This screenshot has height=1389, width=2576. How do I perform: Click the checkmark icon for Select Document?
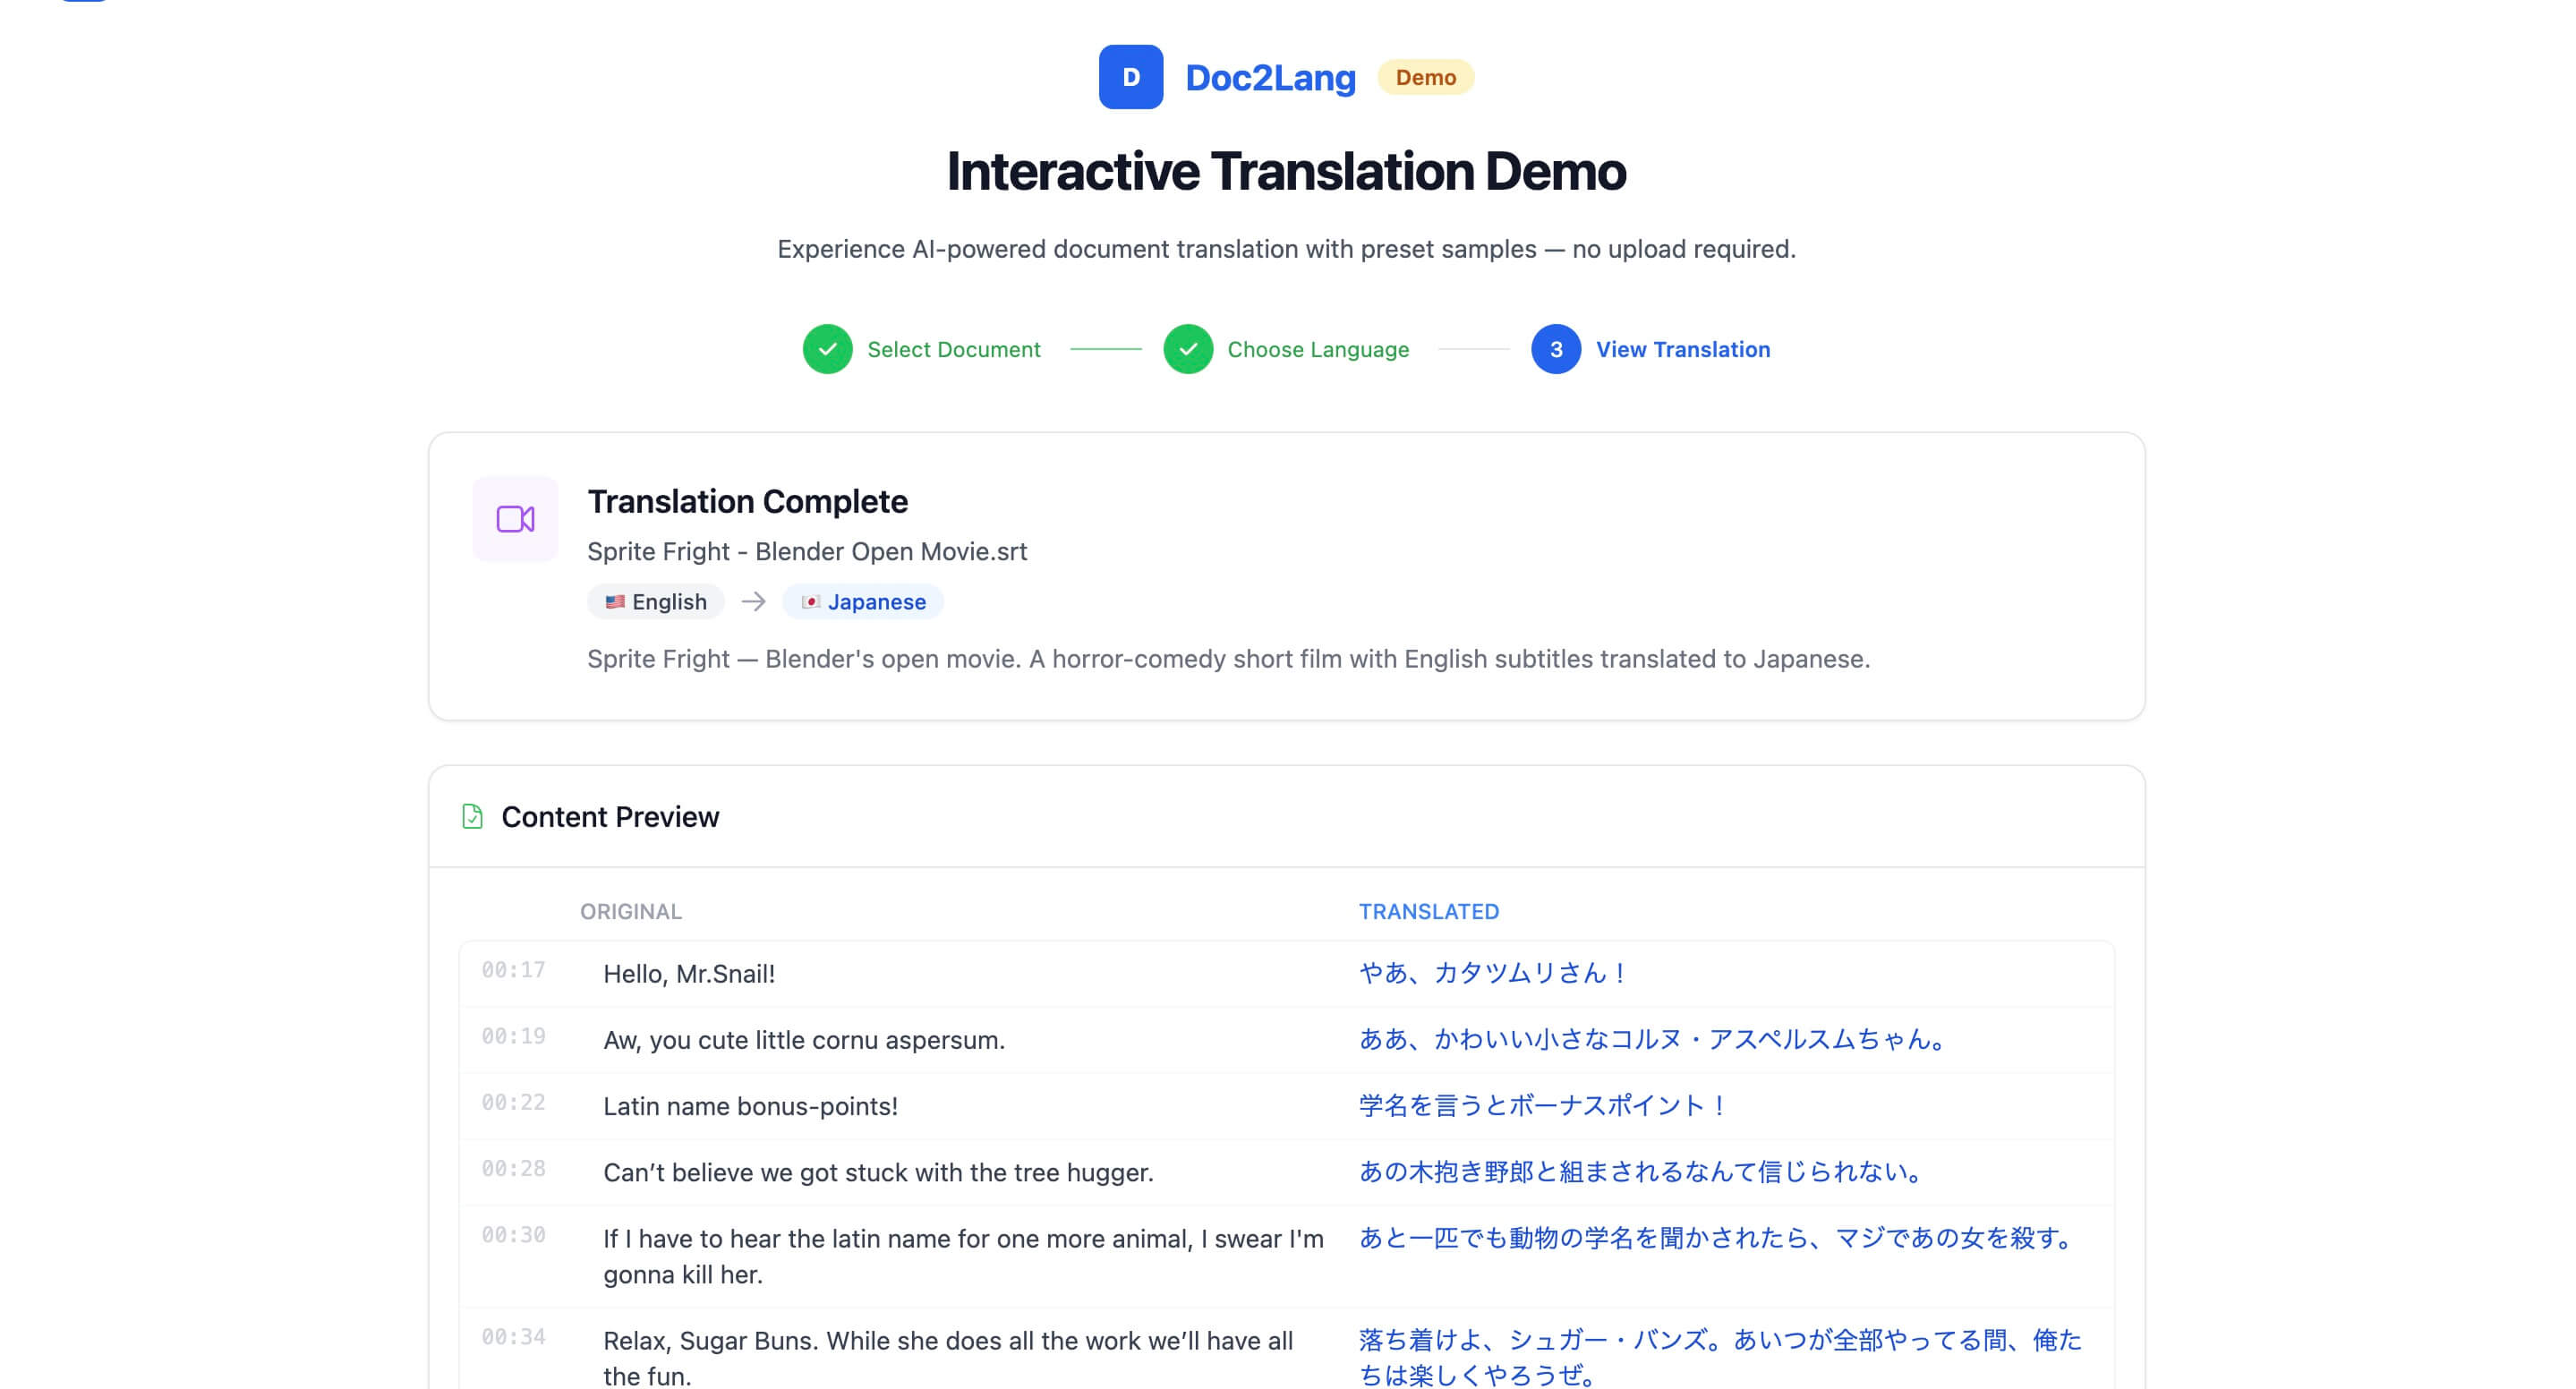tap(826, 350)
